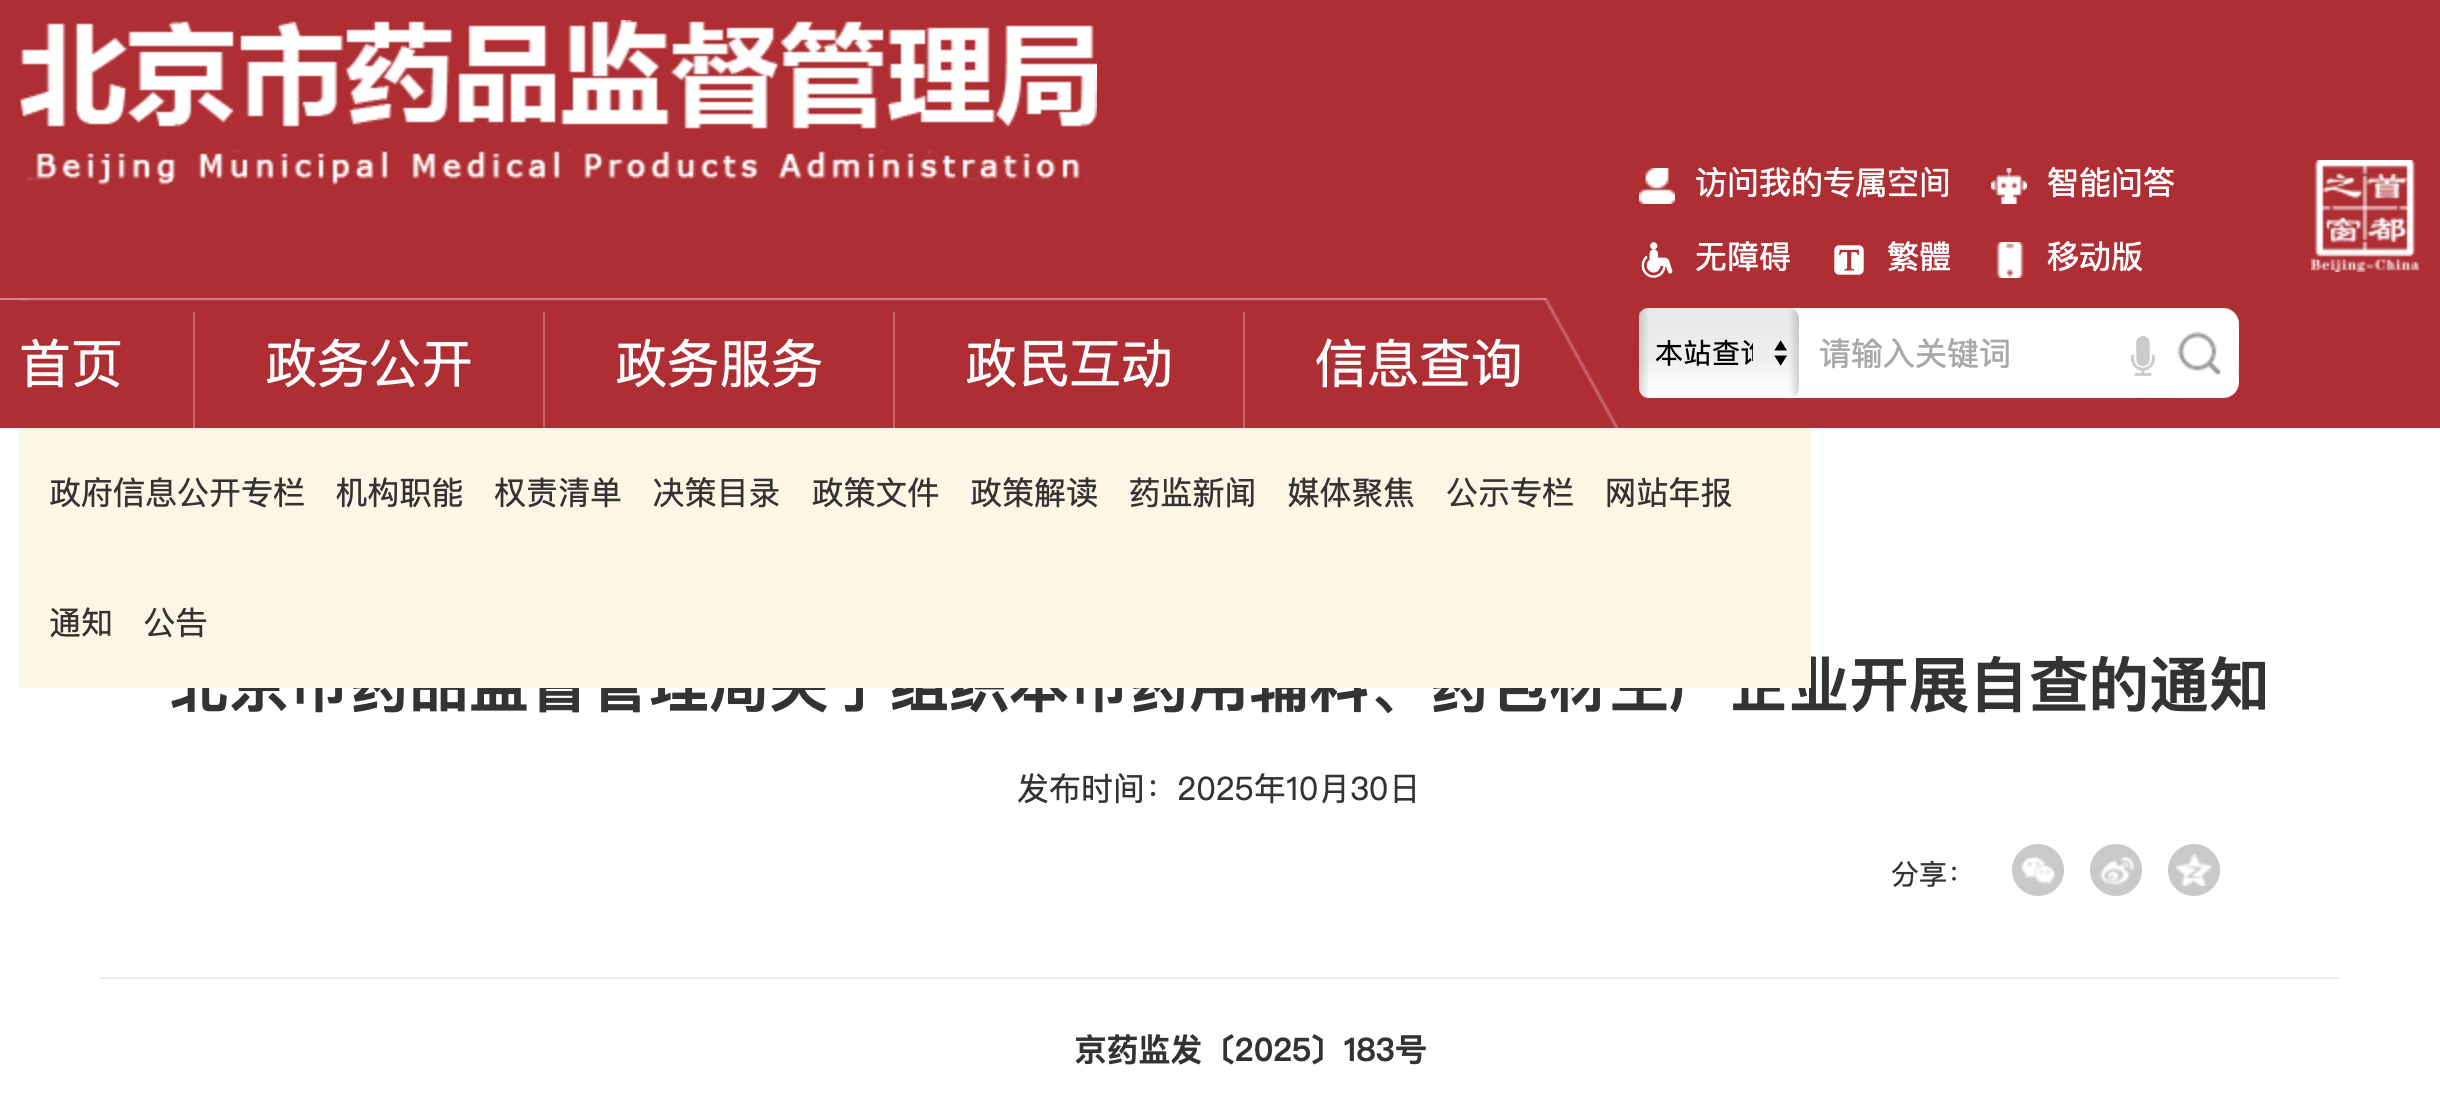The width and height of the screenshot is (2440, 1102).
Task: Open 政民互动 navigation item
Action: (x=1069, y=363)
